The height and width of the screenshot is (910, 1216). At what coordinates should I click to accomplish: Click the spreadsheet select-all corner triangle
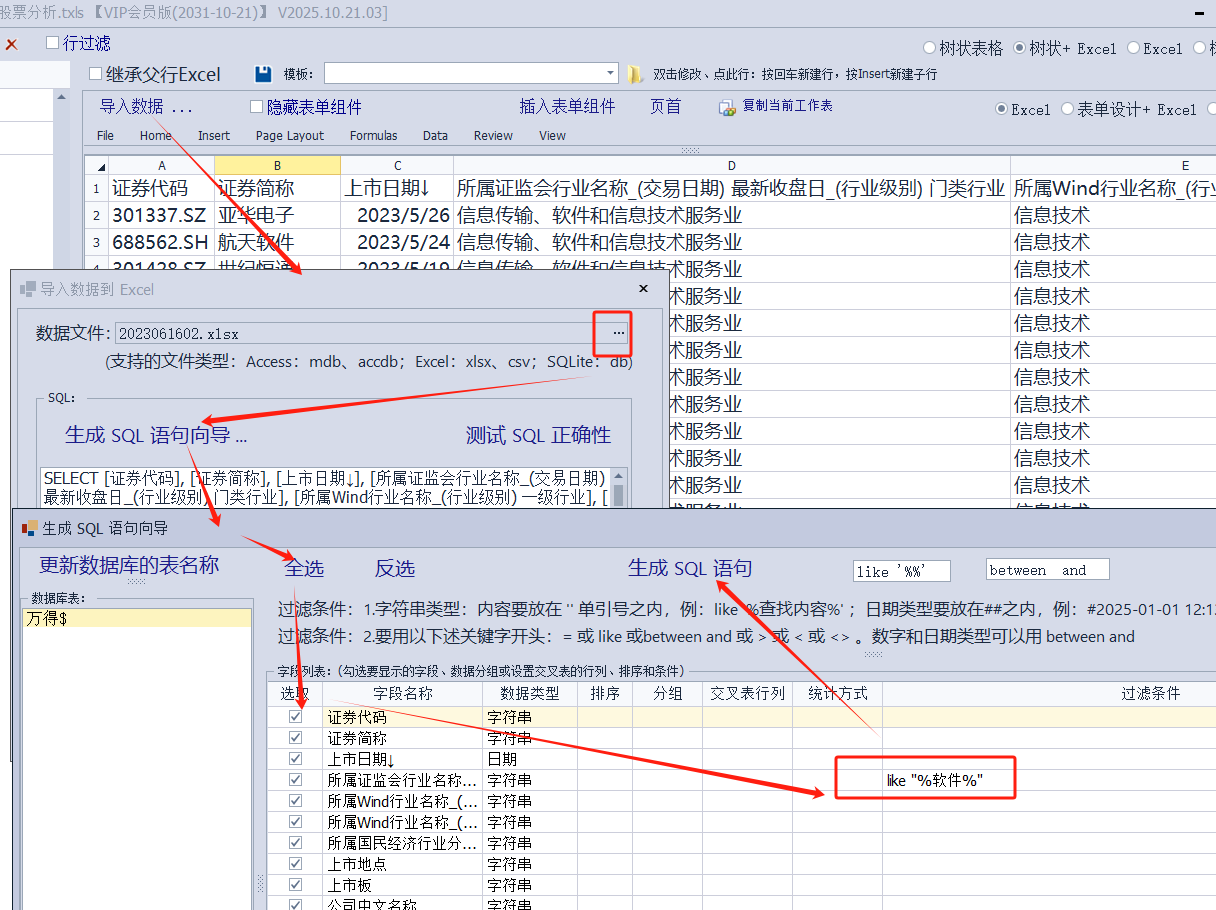click(x=96, y=166)
